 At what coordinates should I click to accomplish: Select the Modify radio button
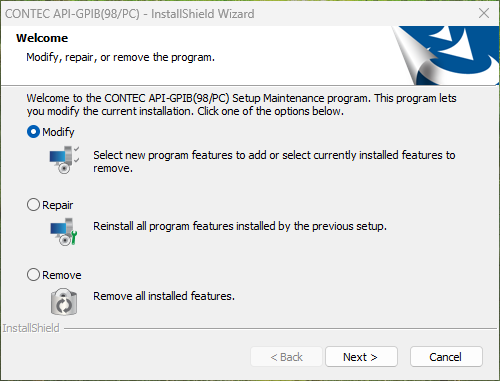(x=33, y=132)
